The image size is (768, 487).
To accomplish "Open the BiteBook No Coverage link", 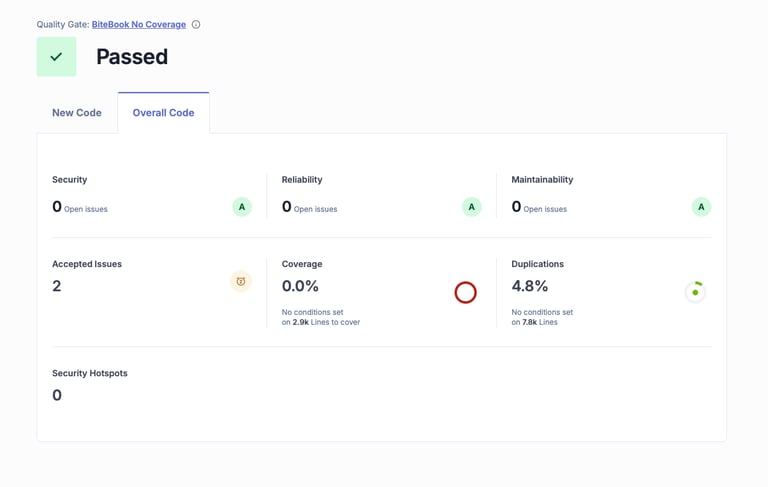I will (x=139, y=24).
